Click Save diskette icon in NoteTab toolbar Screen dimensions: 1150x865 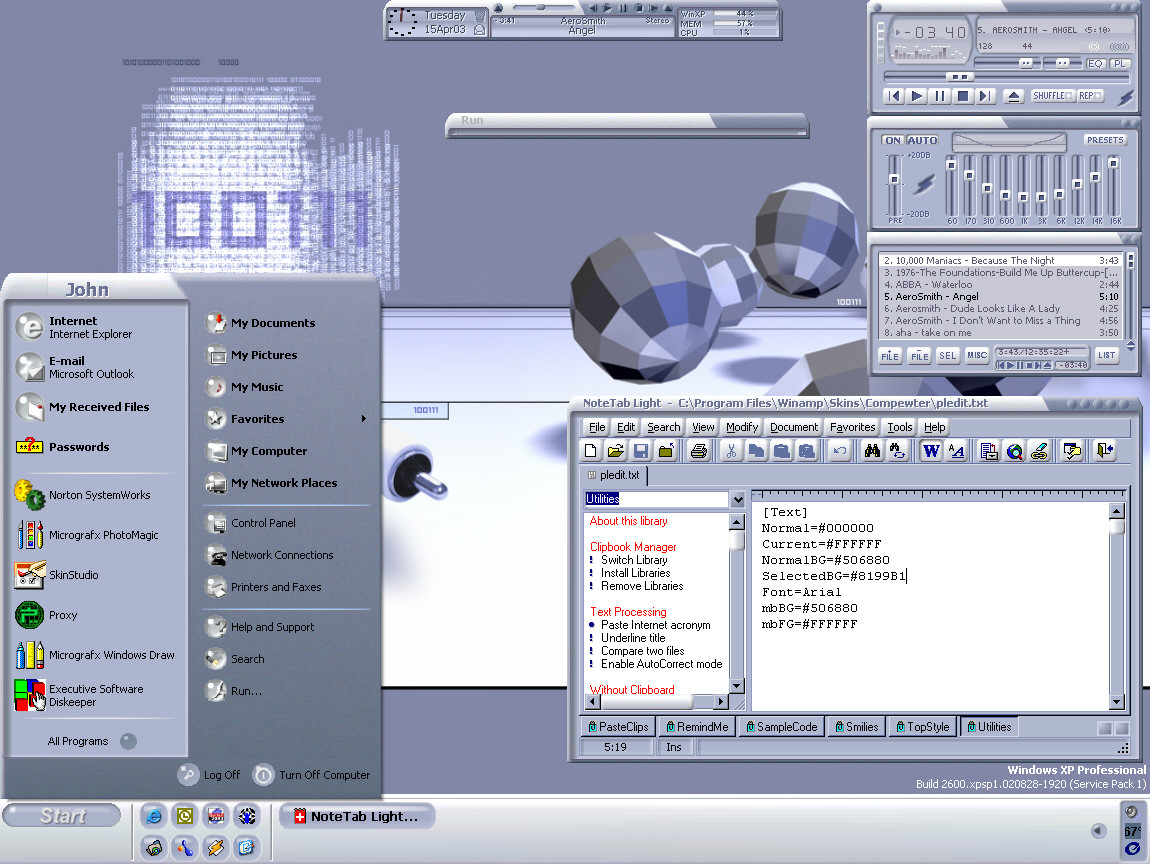coord(641,451)
